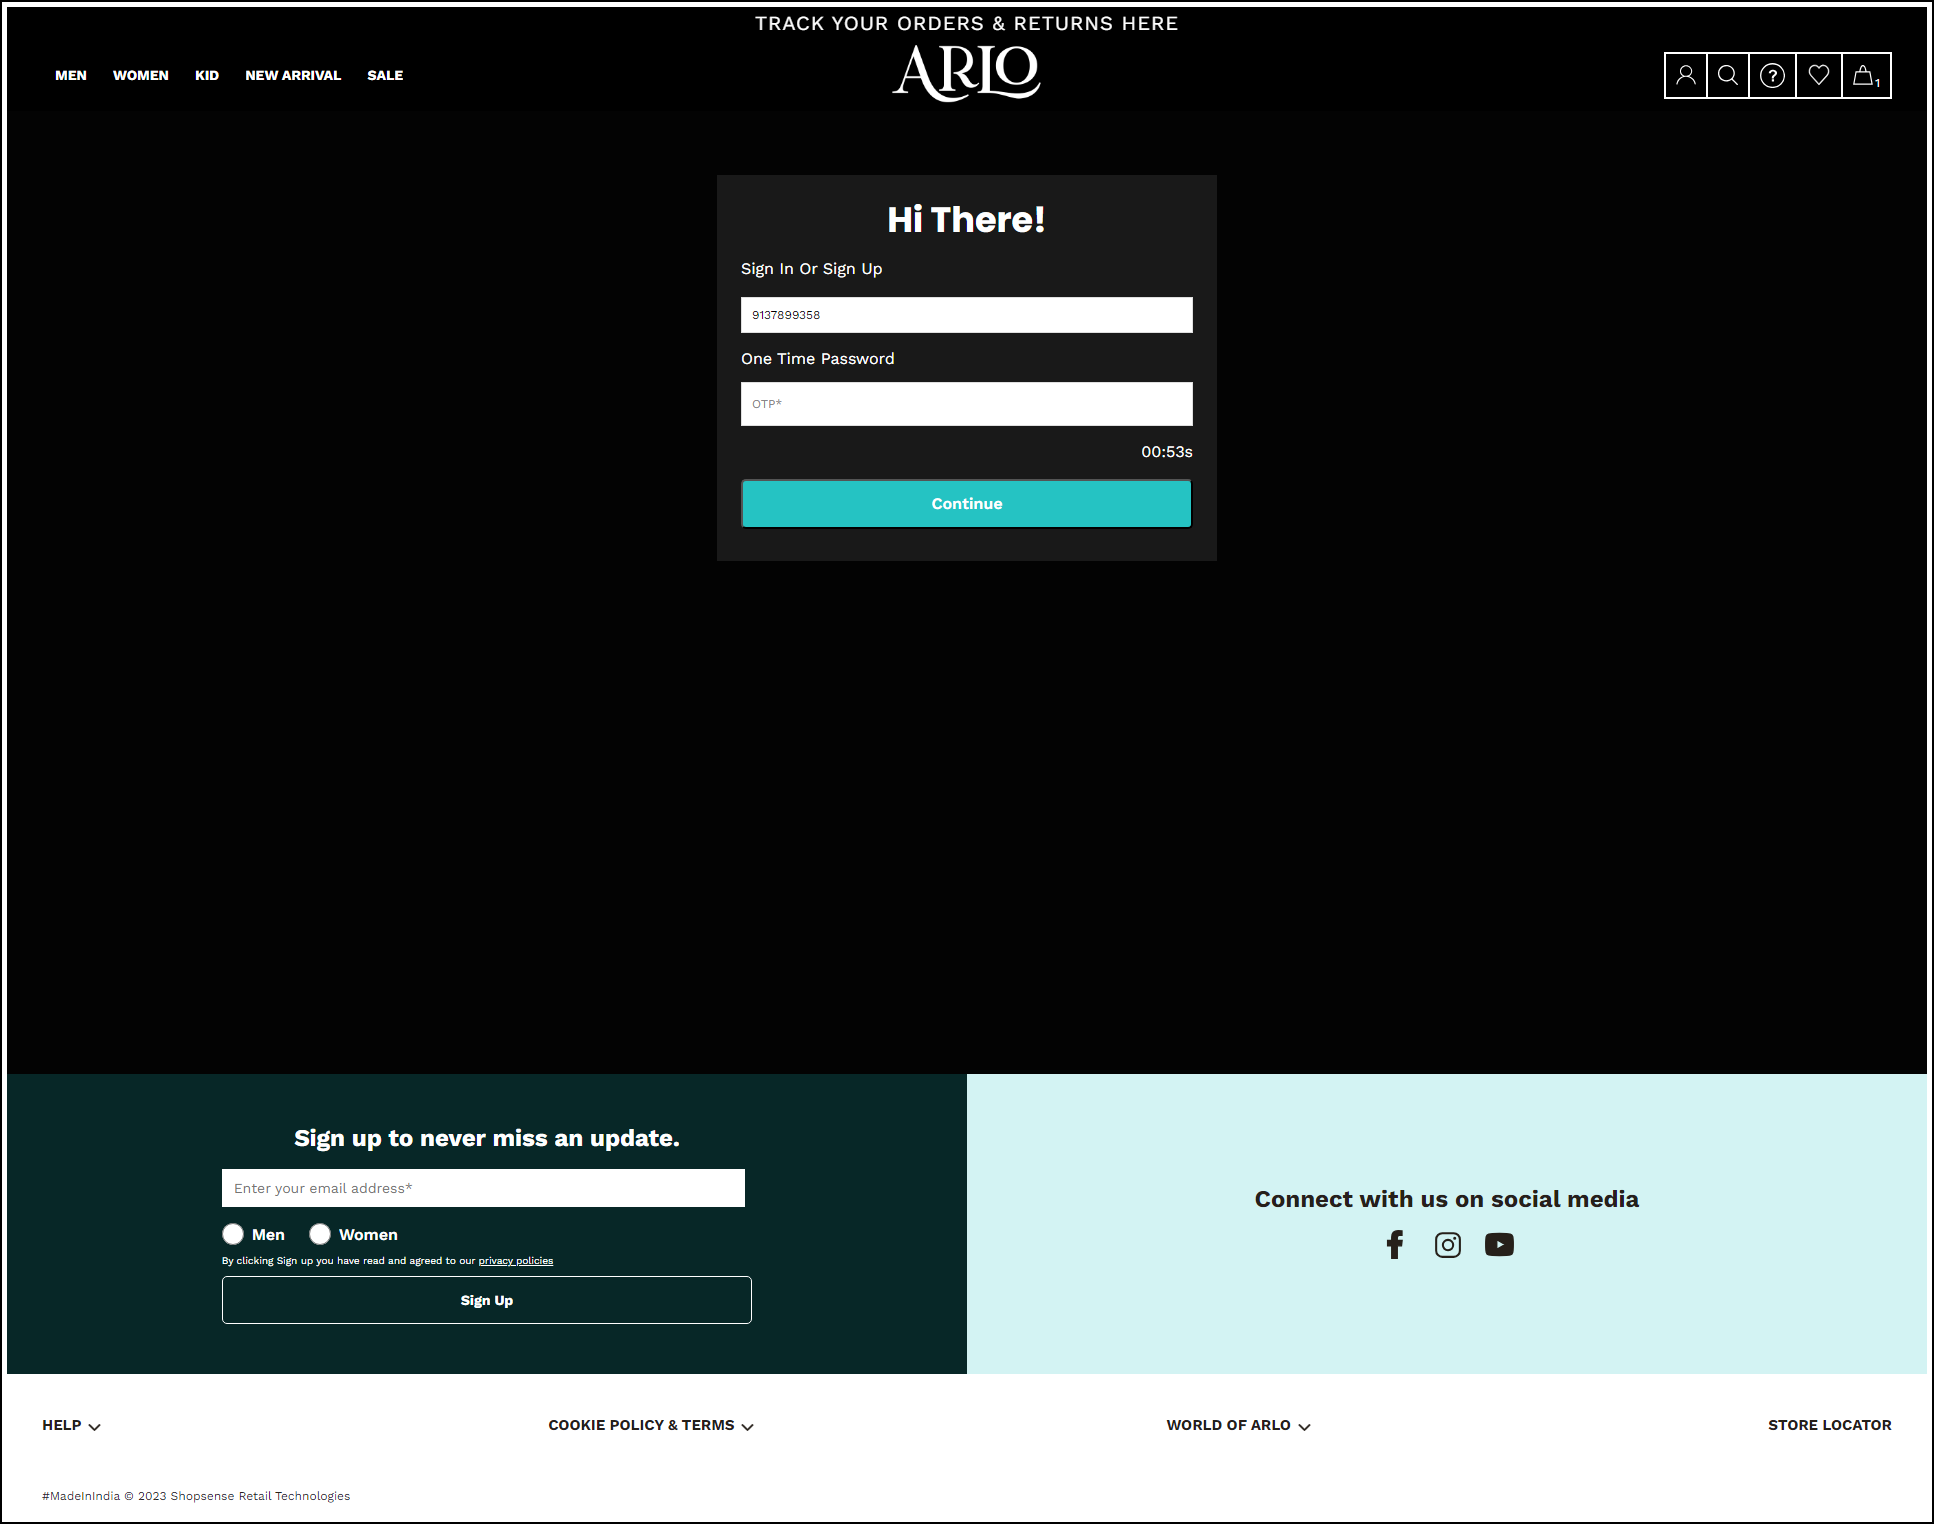
Task: Click the 'Hi There!' heading
Action: pyautogui.click(x=966, y=220)
